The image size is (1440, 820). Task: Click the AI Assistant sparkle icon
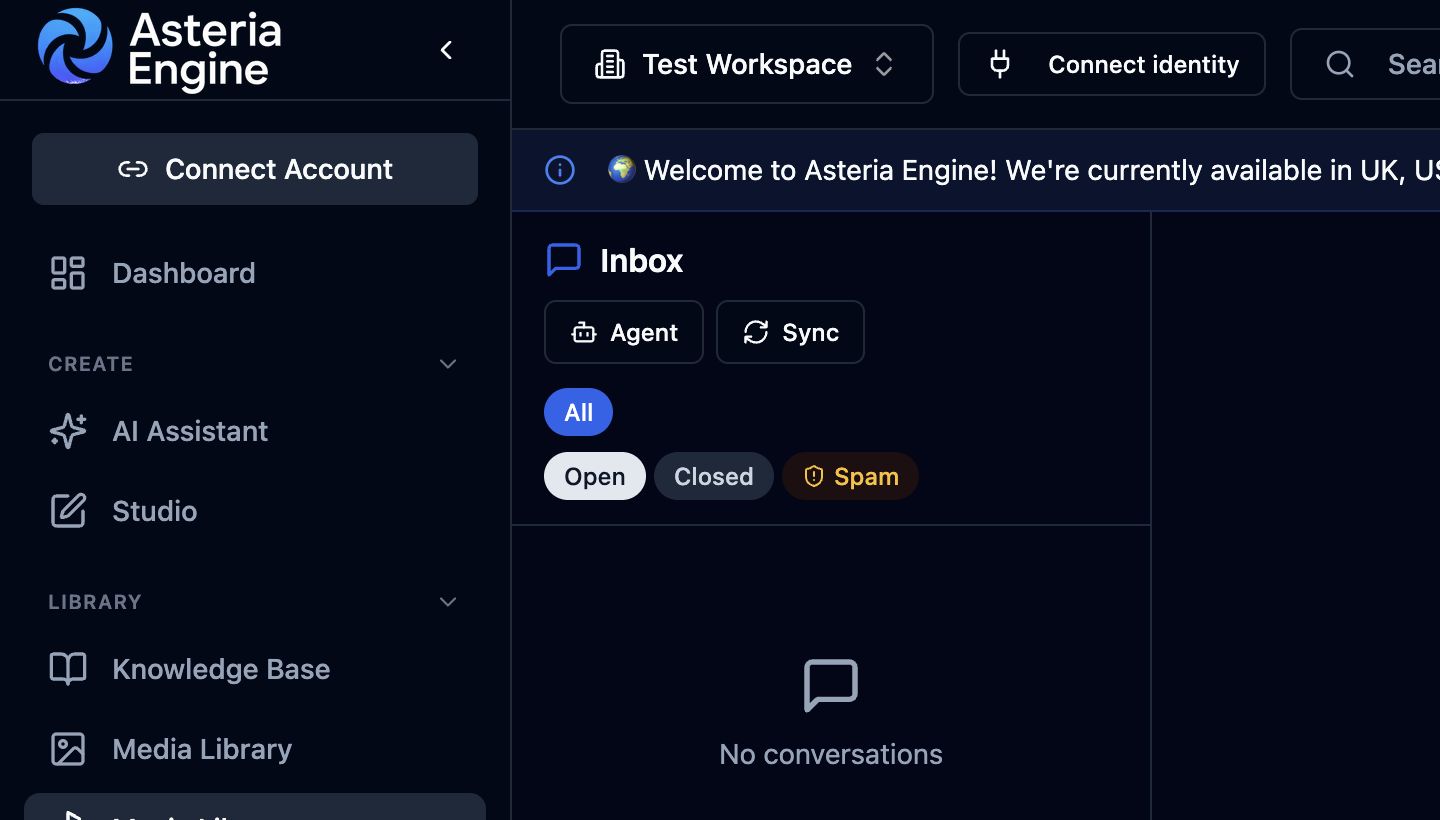point(68,431)
